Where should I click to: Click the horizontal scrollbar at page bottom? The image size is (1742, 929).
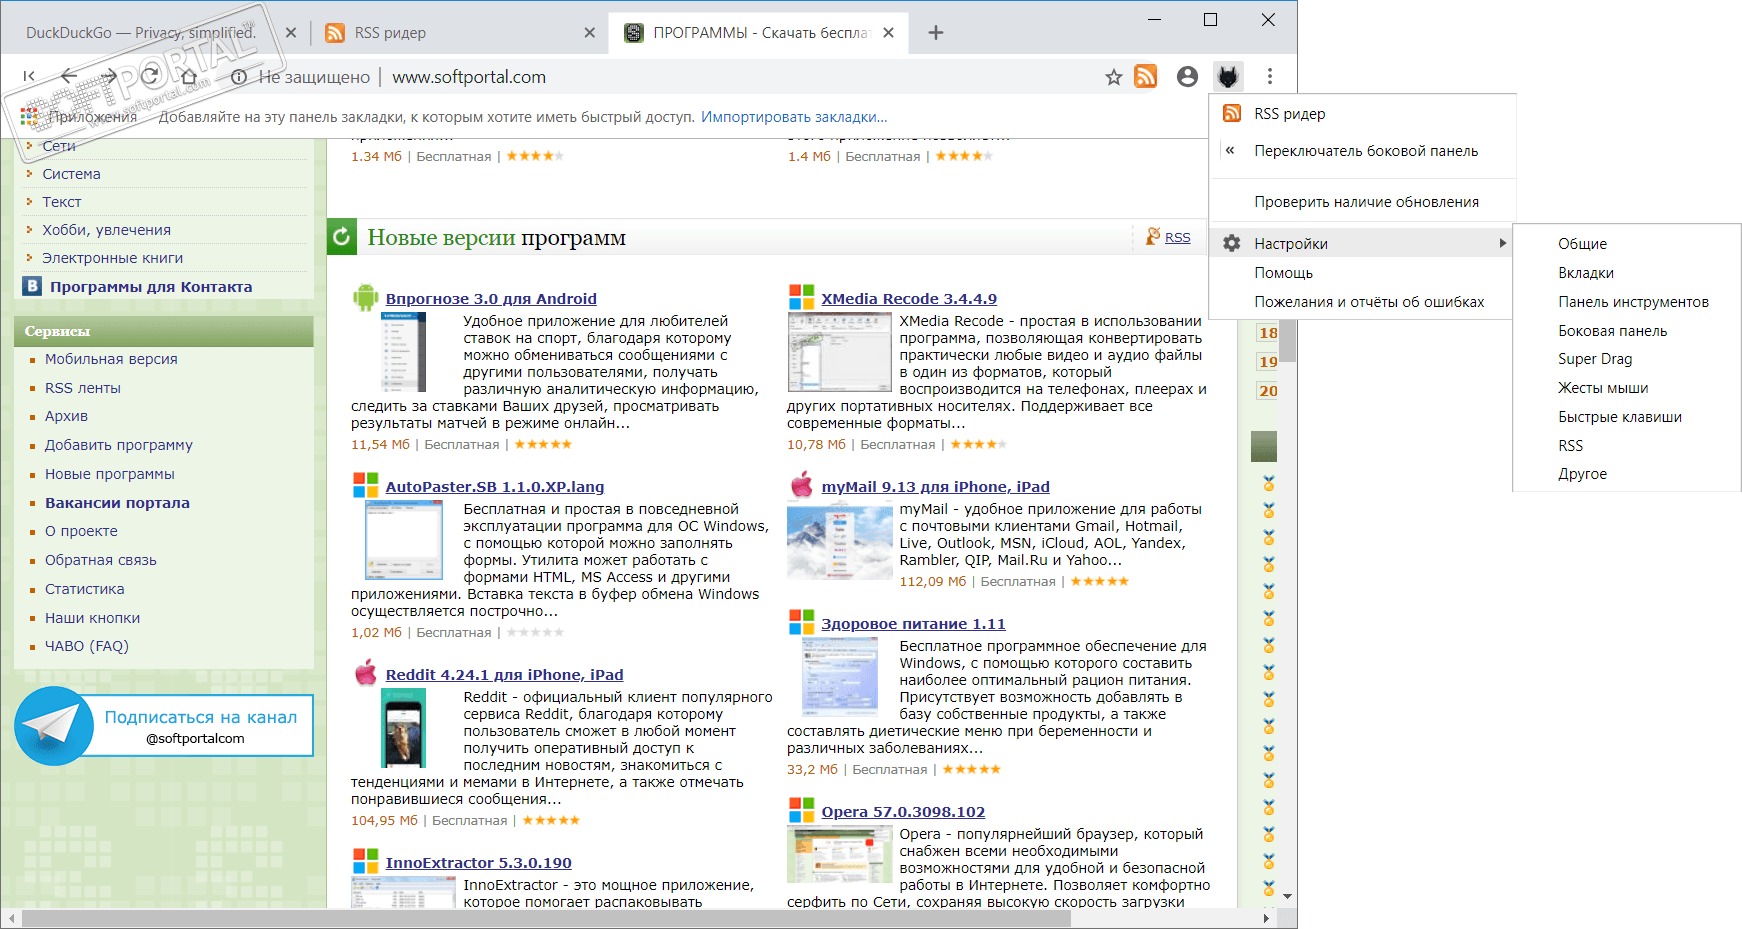(548, 918)
